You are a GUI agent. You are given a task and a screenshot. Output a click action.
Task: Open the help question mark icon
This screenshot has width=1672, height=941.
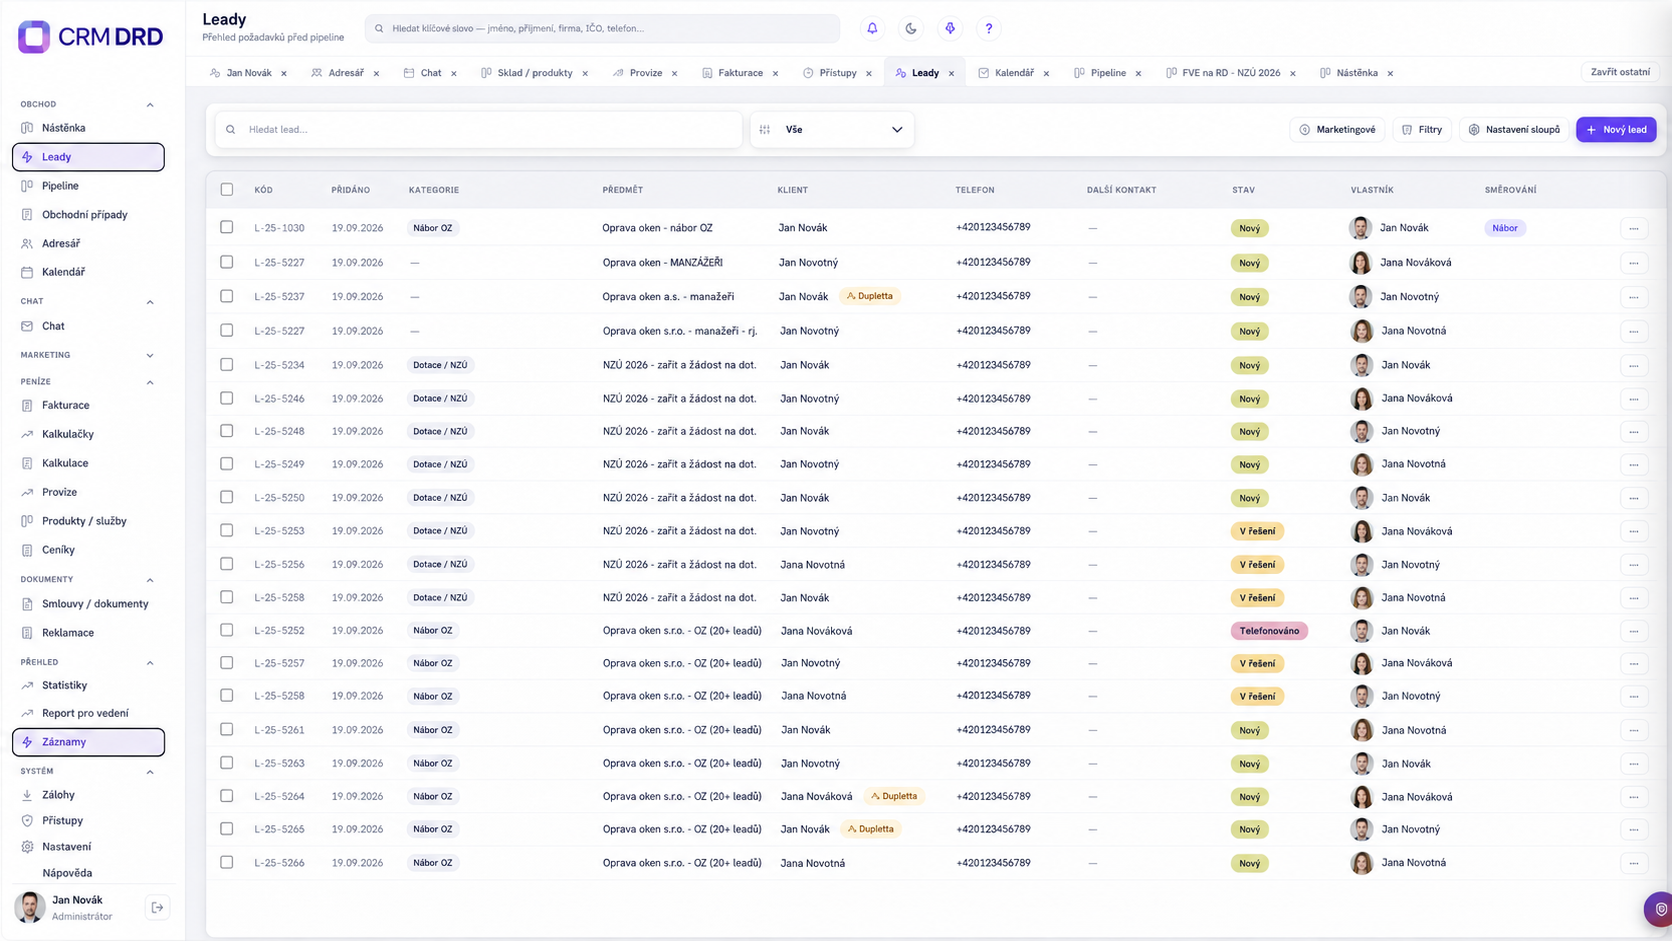click(x=989, y=28)
